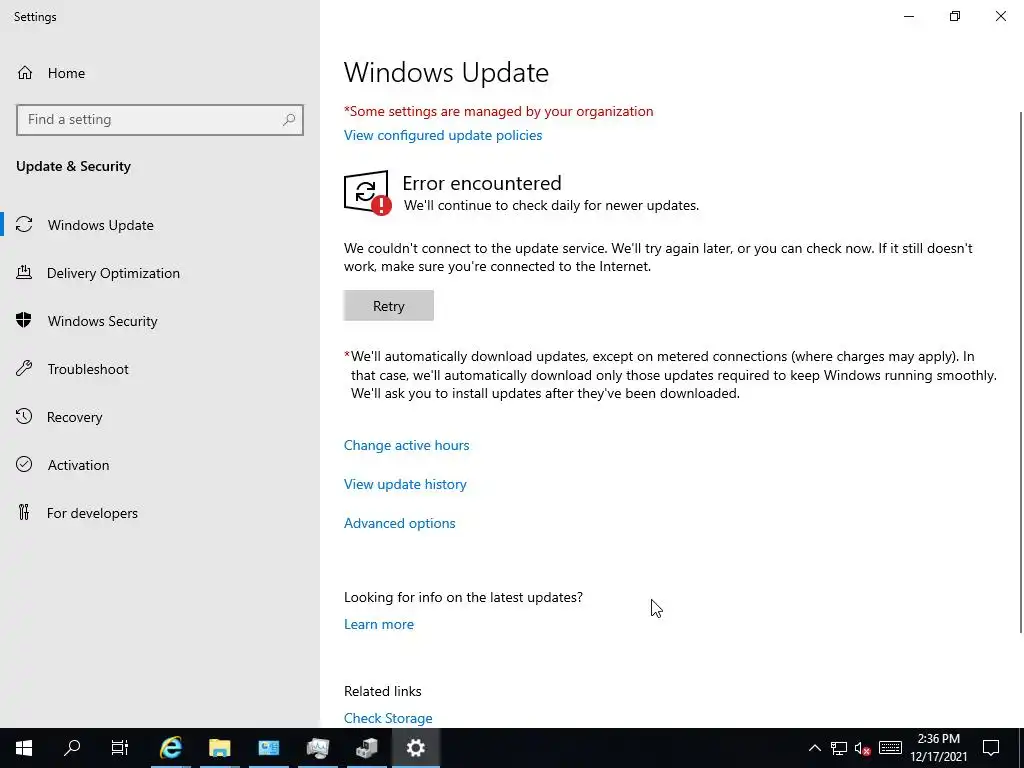This screenshot has height=768, width=1024.
Task: Click the Troubleshoot wrench icon
Action: click(x=24, y=368)
